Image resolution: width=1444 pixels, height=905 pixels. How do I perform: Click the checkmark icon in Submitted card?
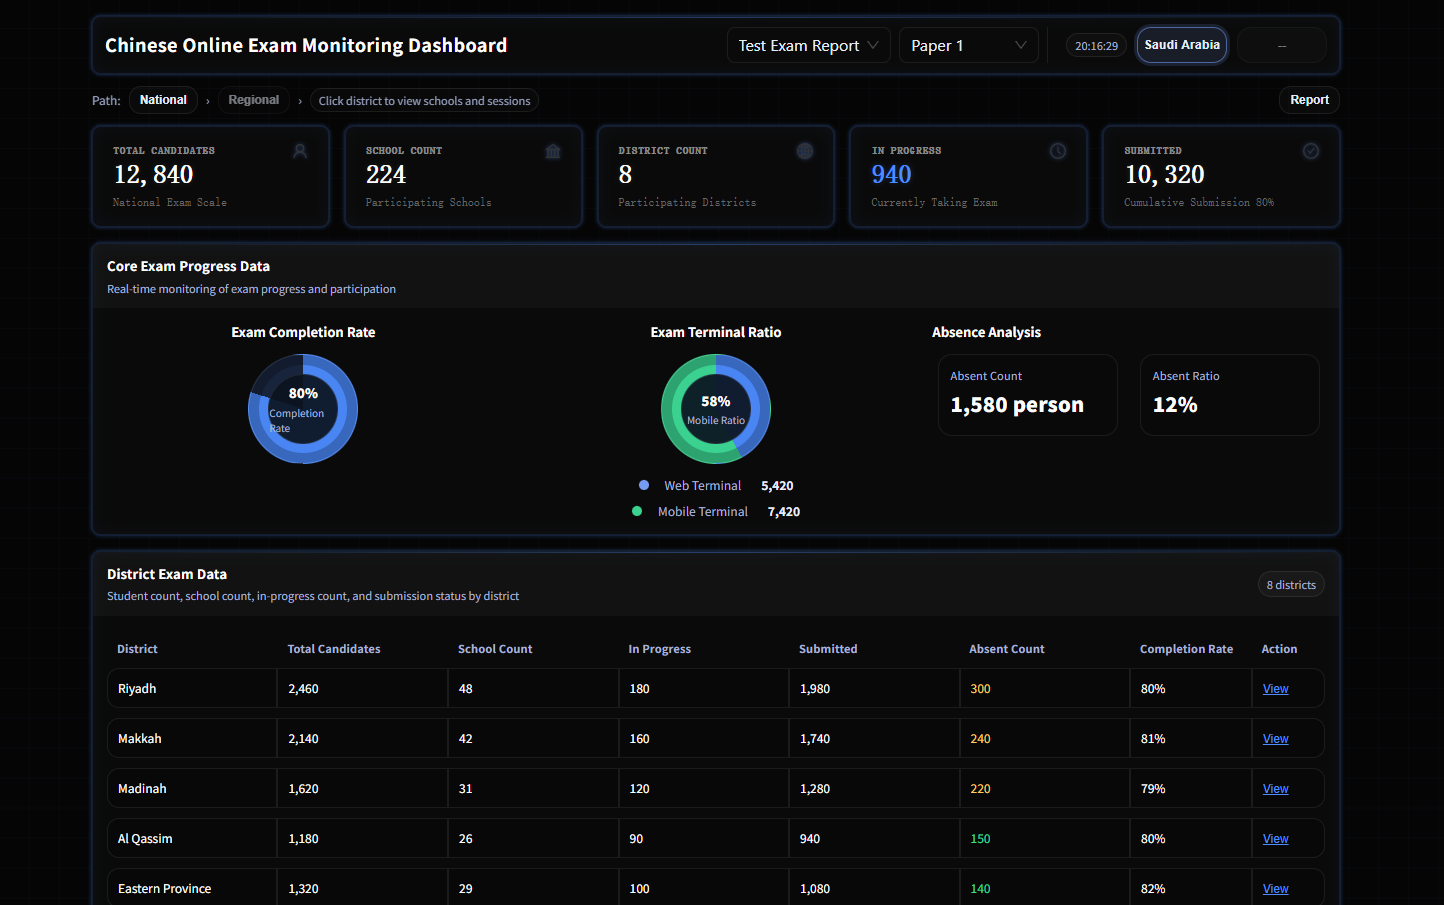(x=1311, y=151)
